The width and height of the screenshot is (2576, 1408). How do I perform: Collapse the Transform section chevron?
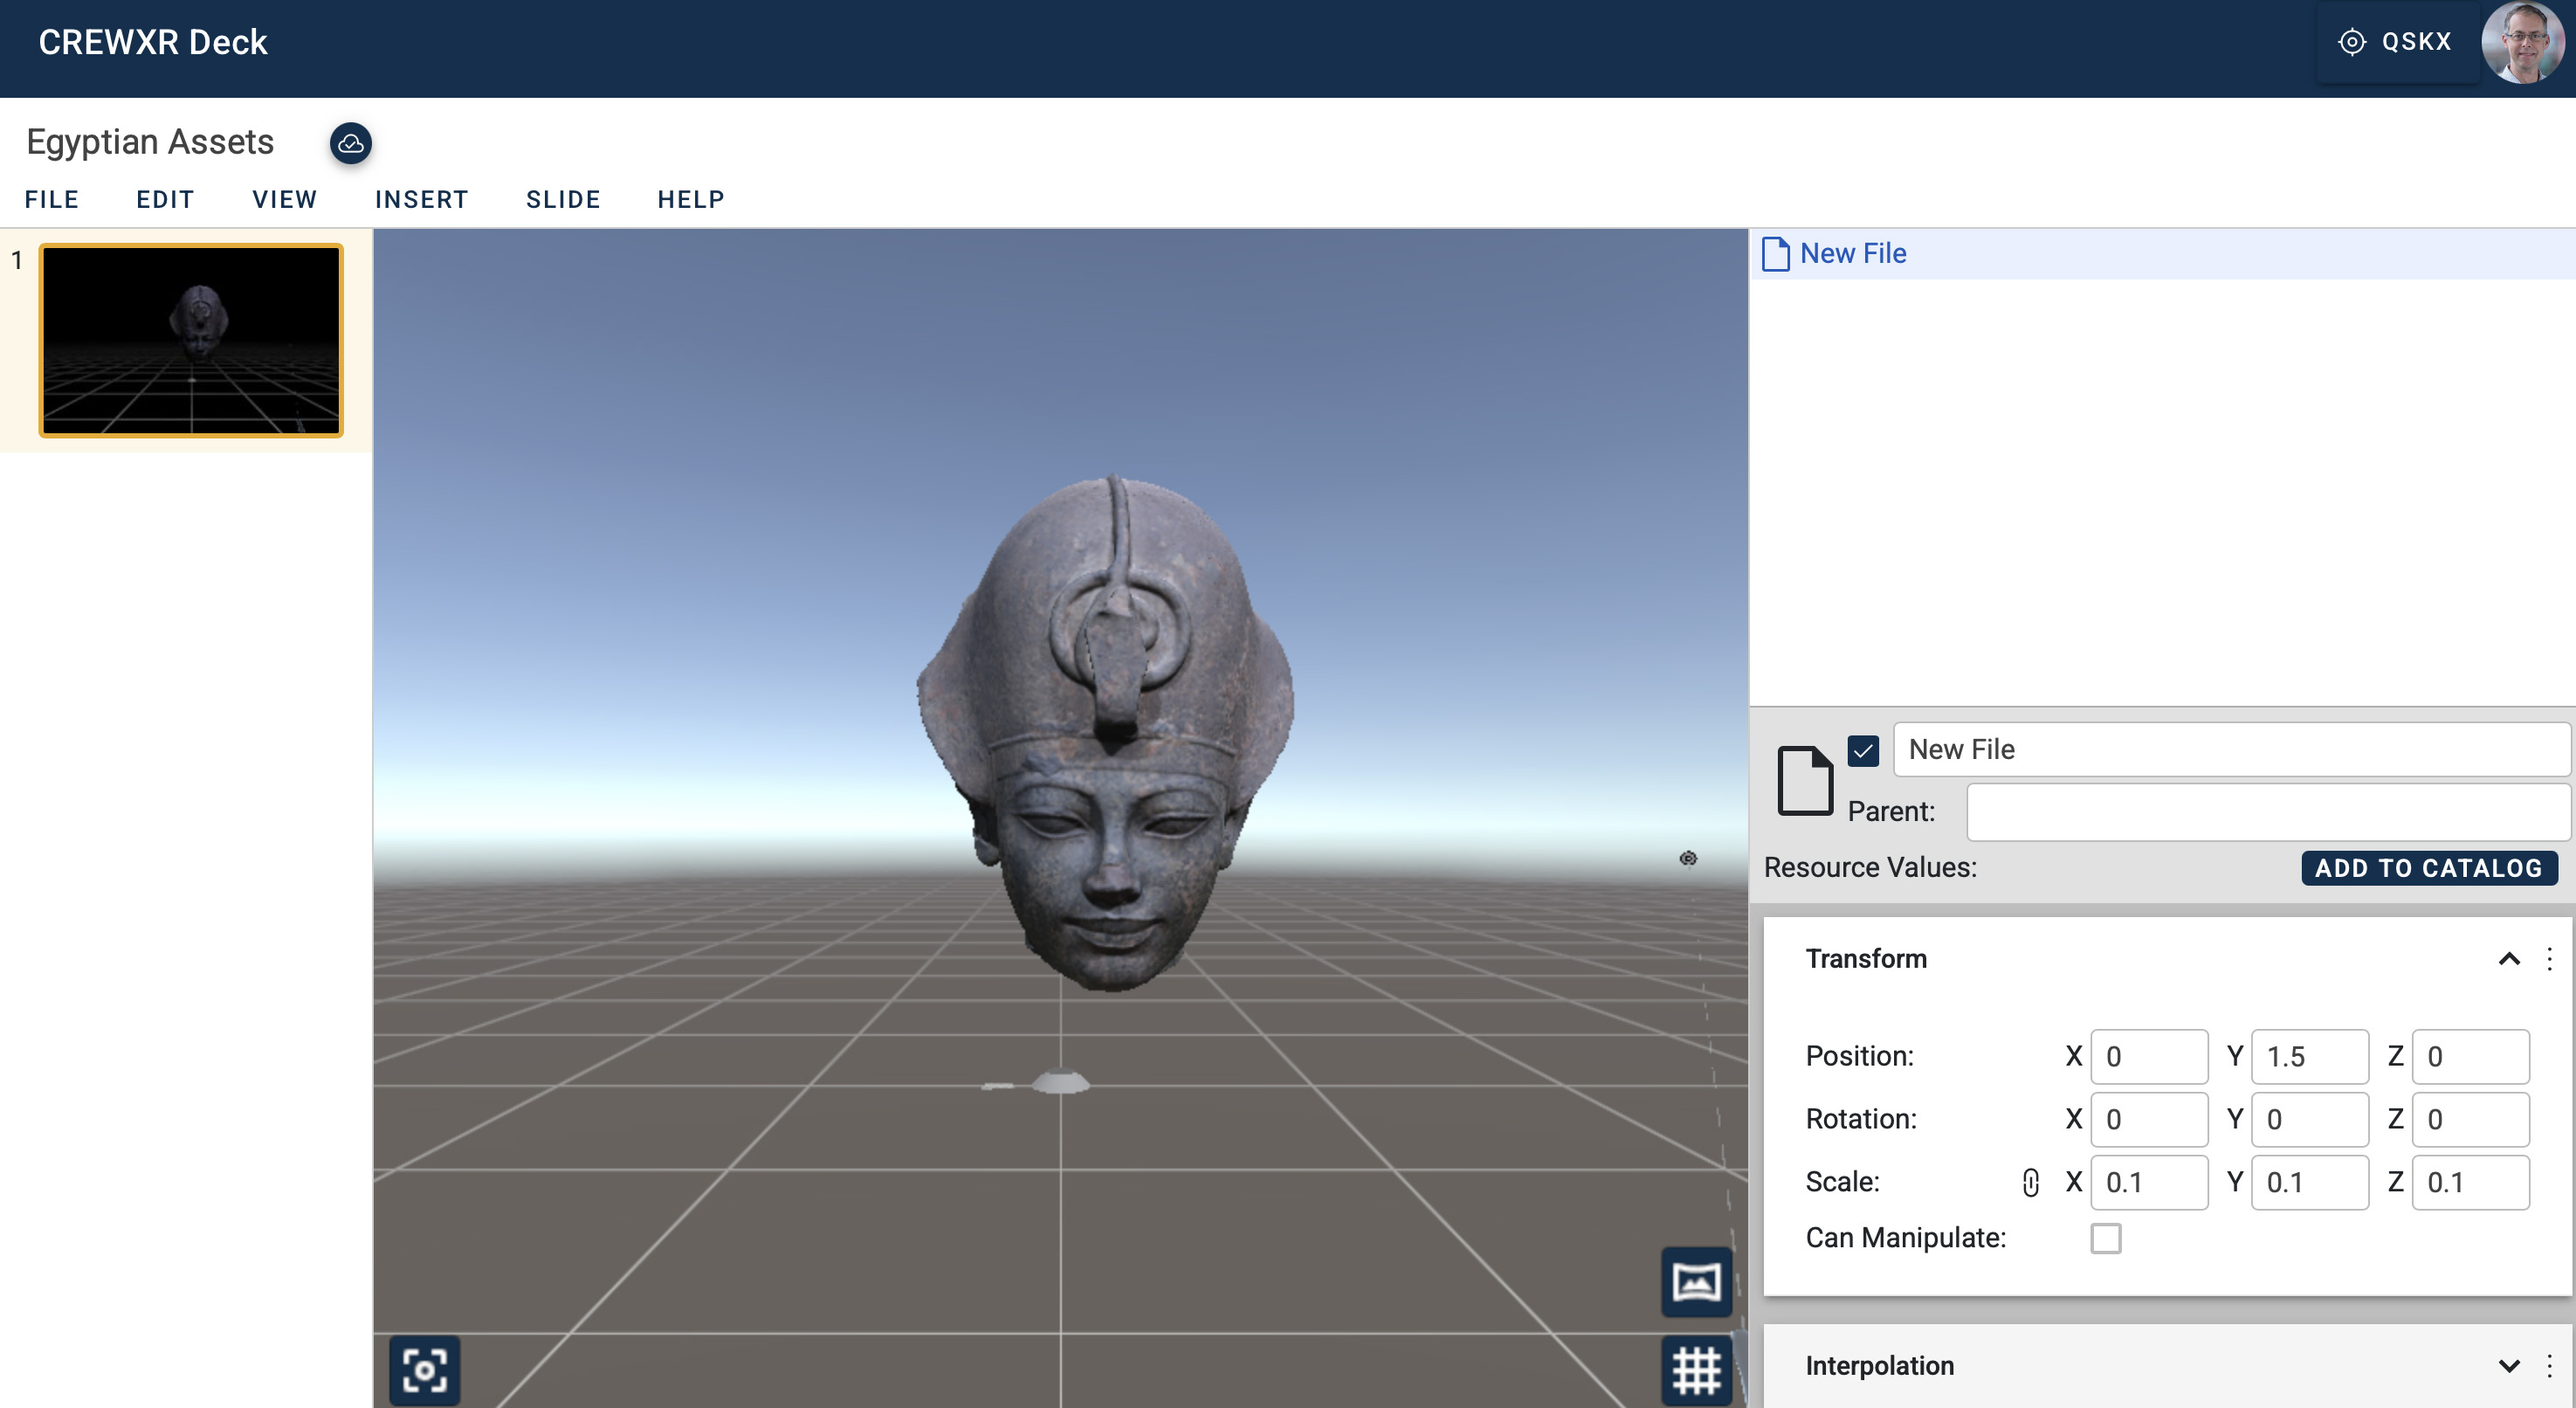coord(2509,959)
